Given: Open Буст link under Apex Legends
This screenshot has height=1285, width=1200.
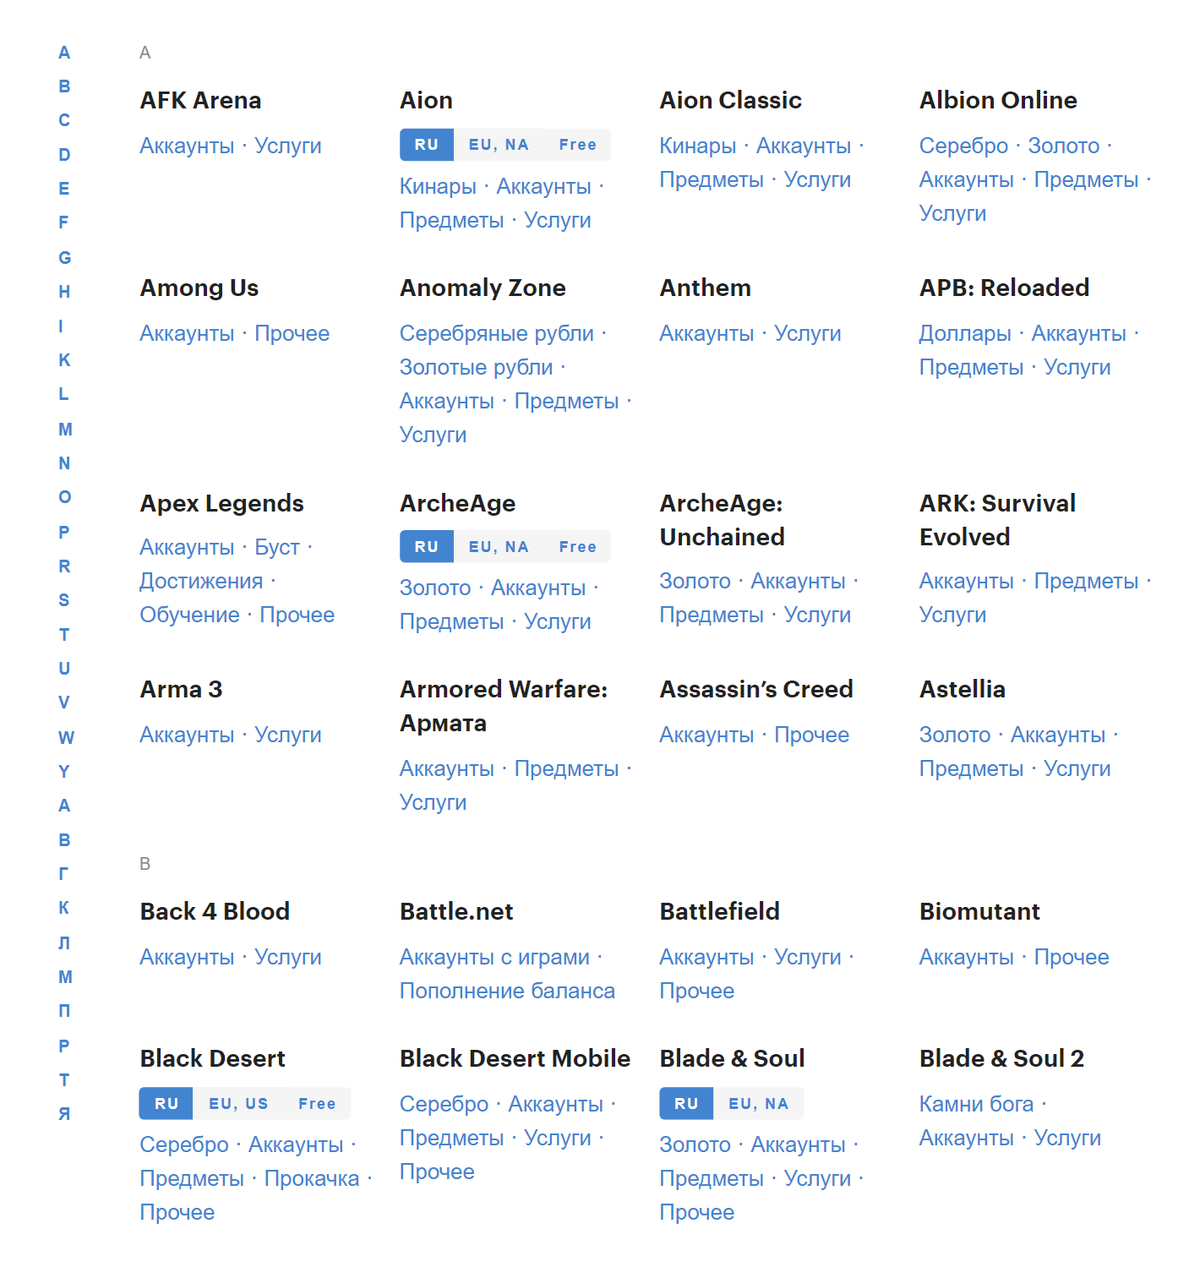Looking at the screenshot, I should tap(277, 548).
